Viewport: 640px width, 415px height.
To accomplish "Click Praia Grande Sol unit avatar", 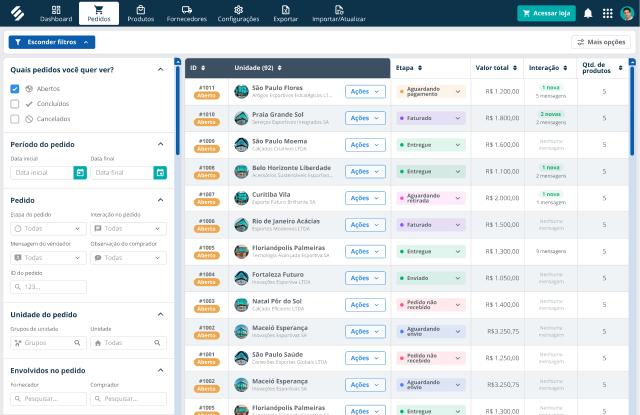I will click(x=241, y=118).
